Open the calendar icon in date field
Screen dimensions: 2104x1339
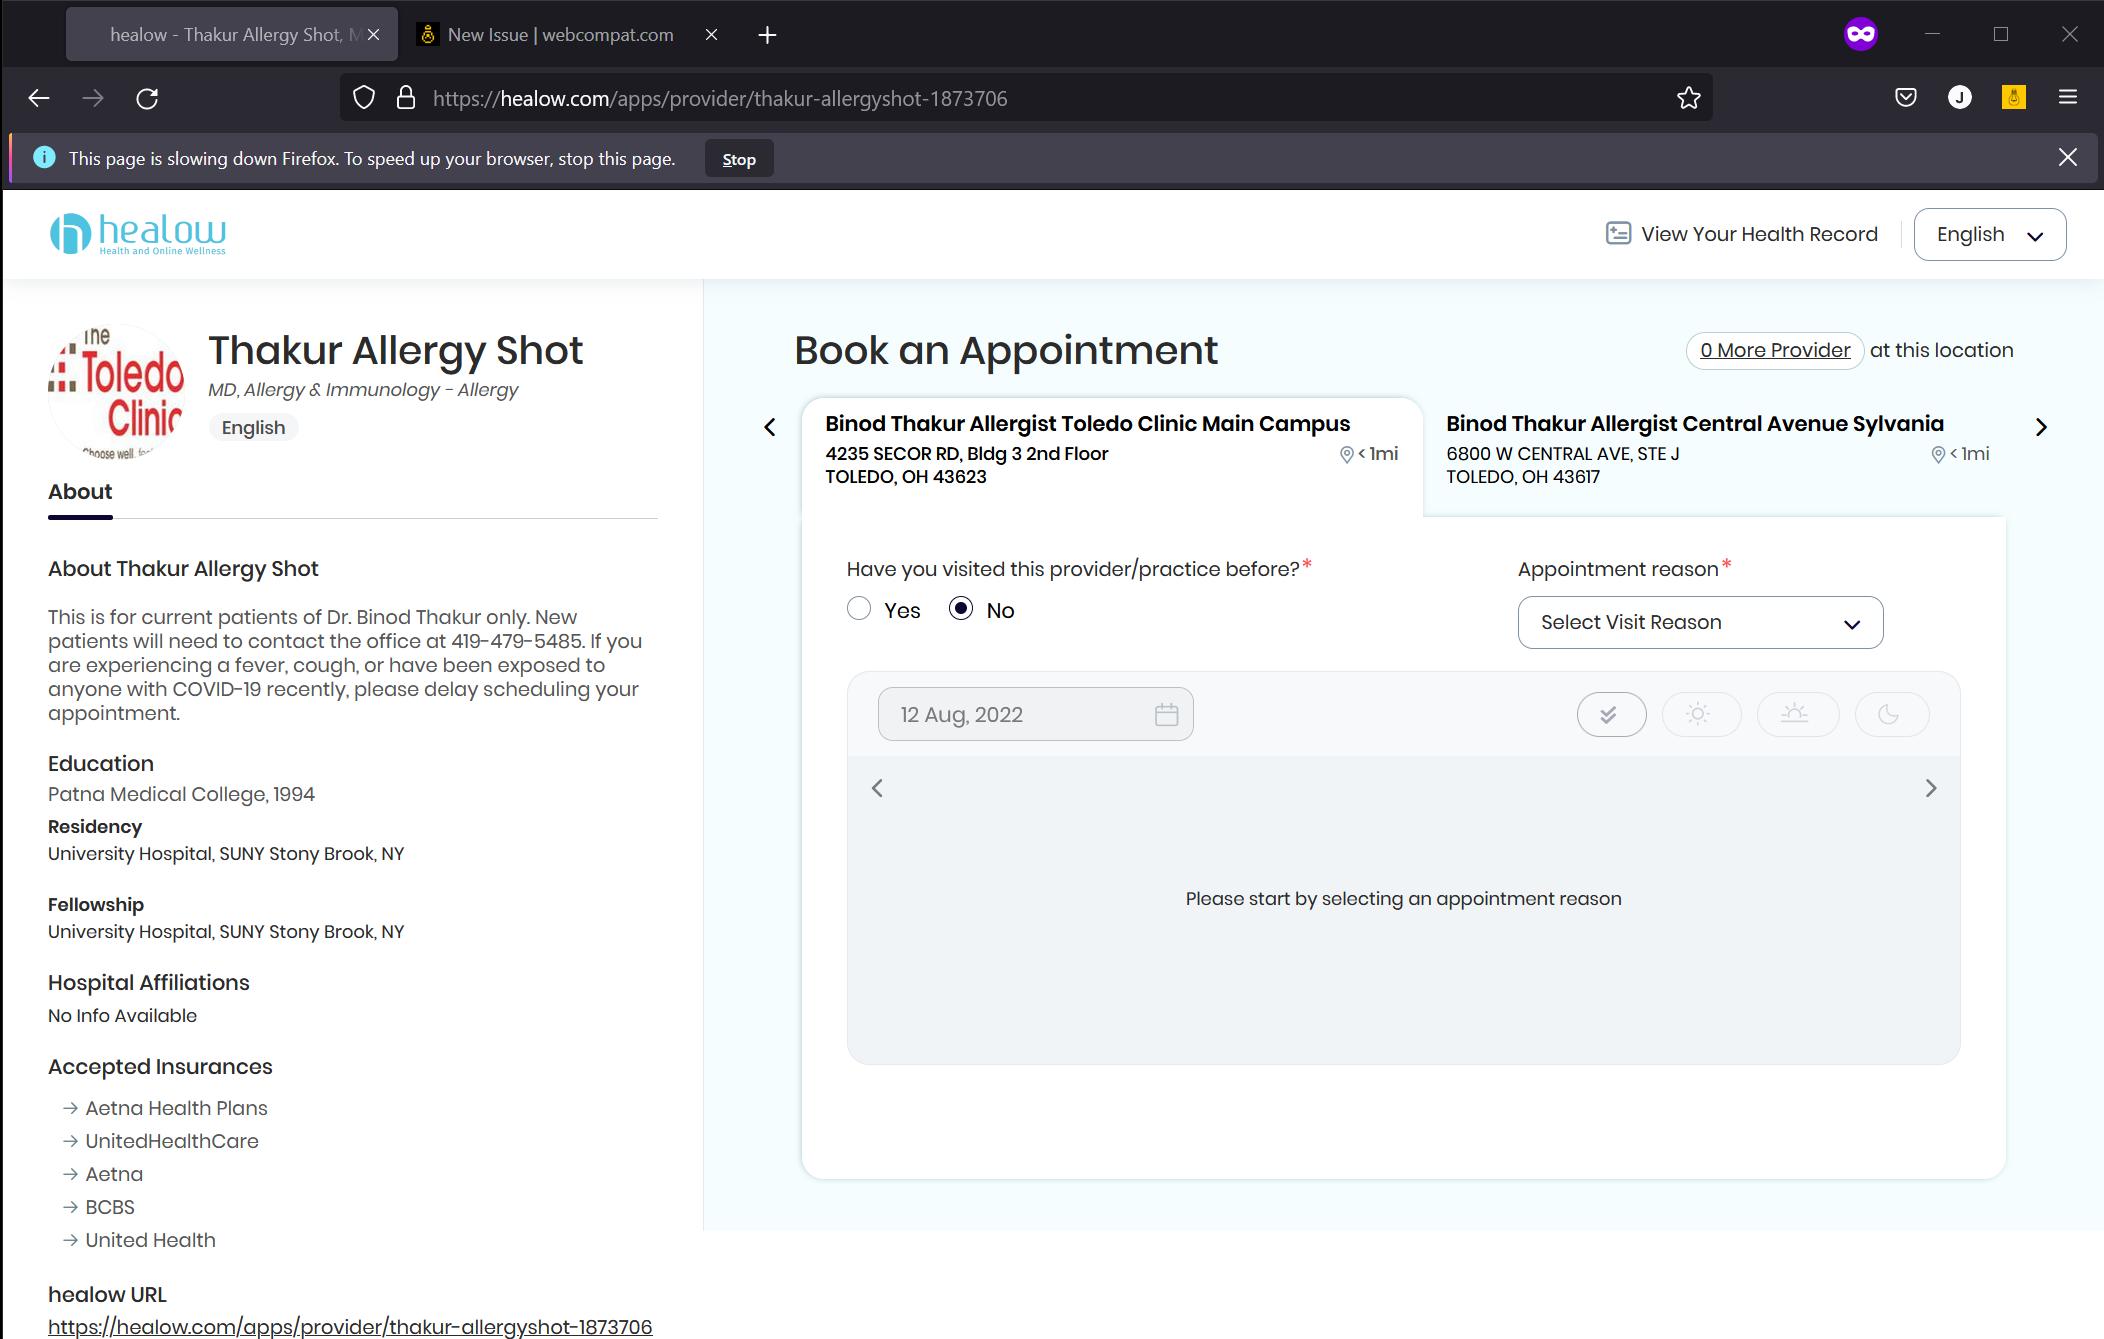pos(1166,714)
